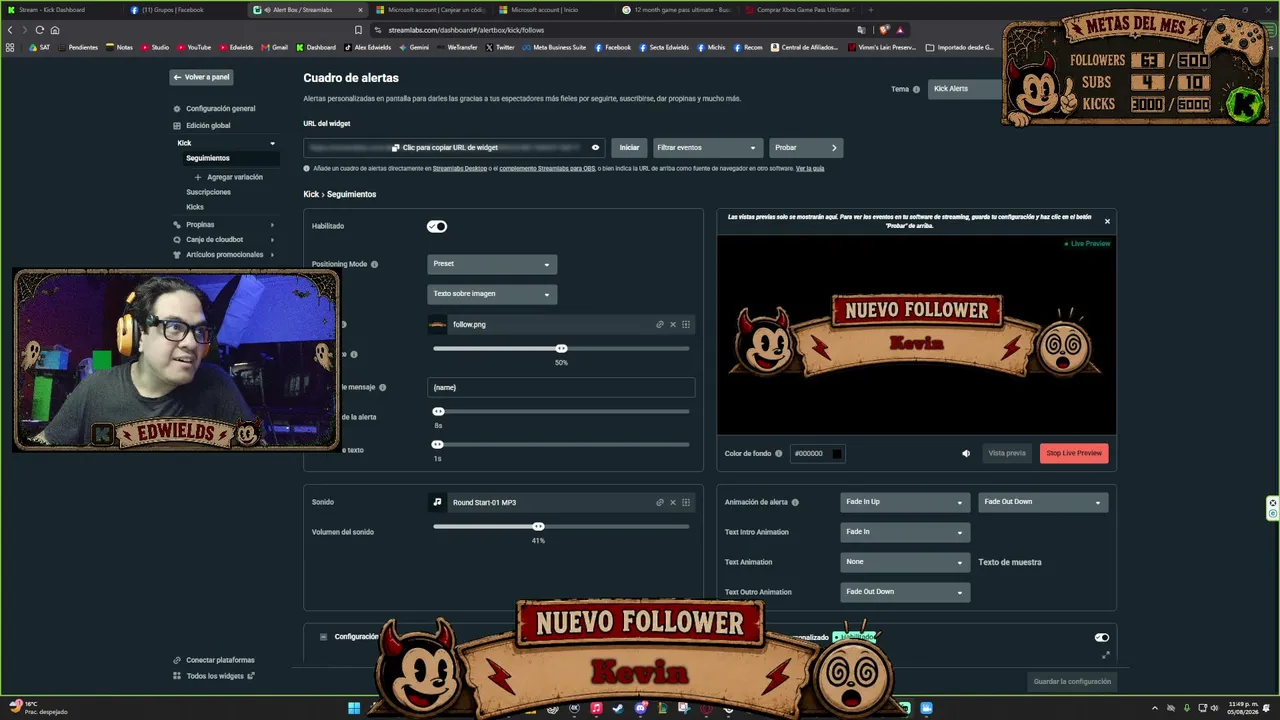Open the Fade Out Down alert exit dropdown
The width and height of the screenshot is (1280, 720).
tap(1042, 502)
